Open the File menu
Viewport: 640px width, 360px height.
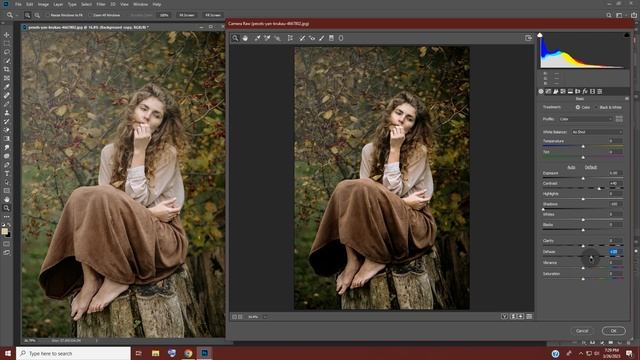(18, 4)
